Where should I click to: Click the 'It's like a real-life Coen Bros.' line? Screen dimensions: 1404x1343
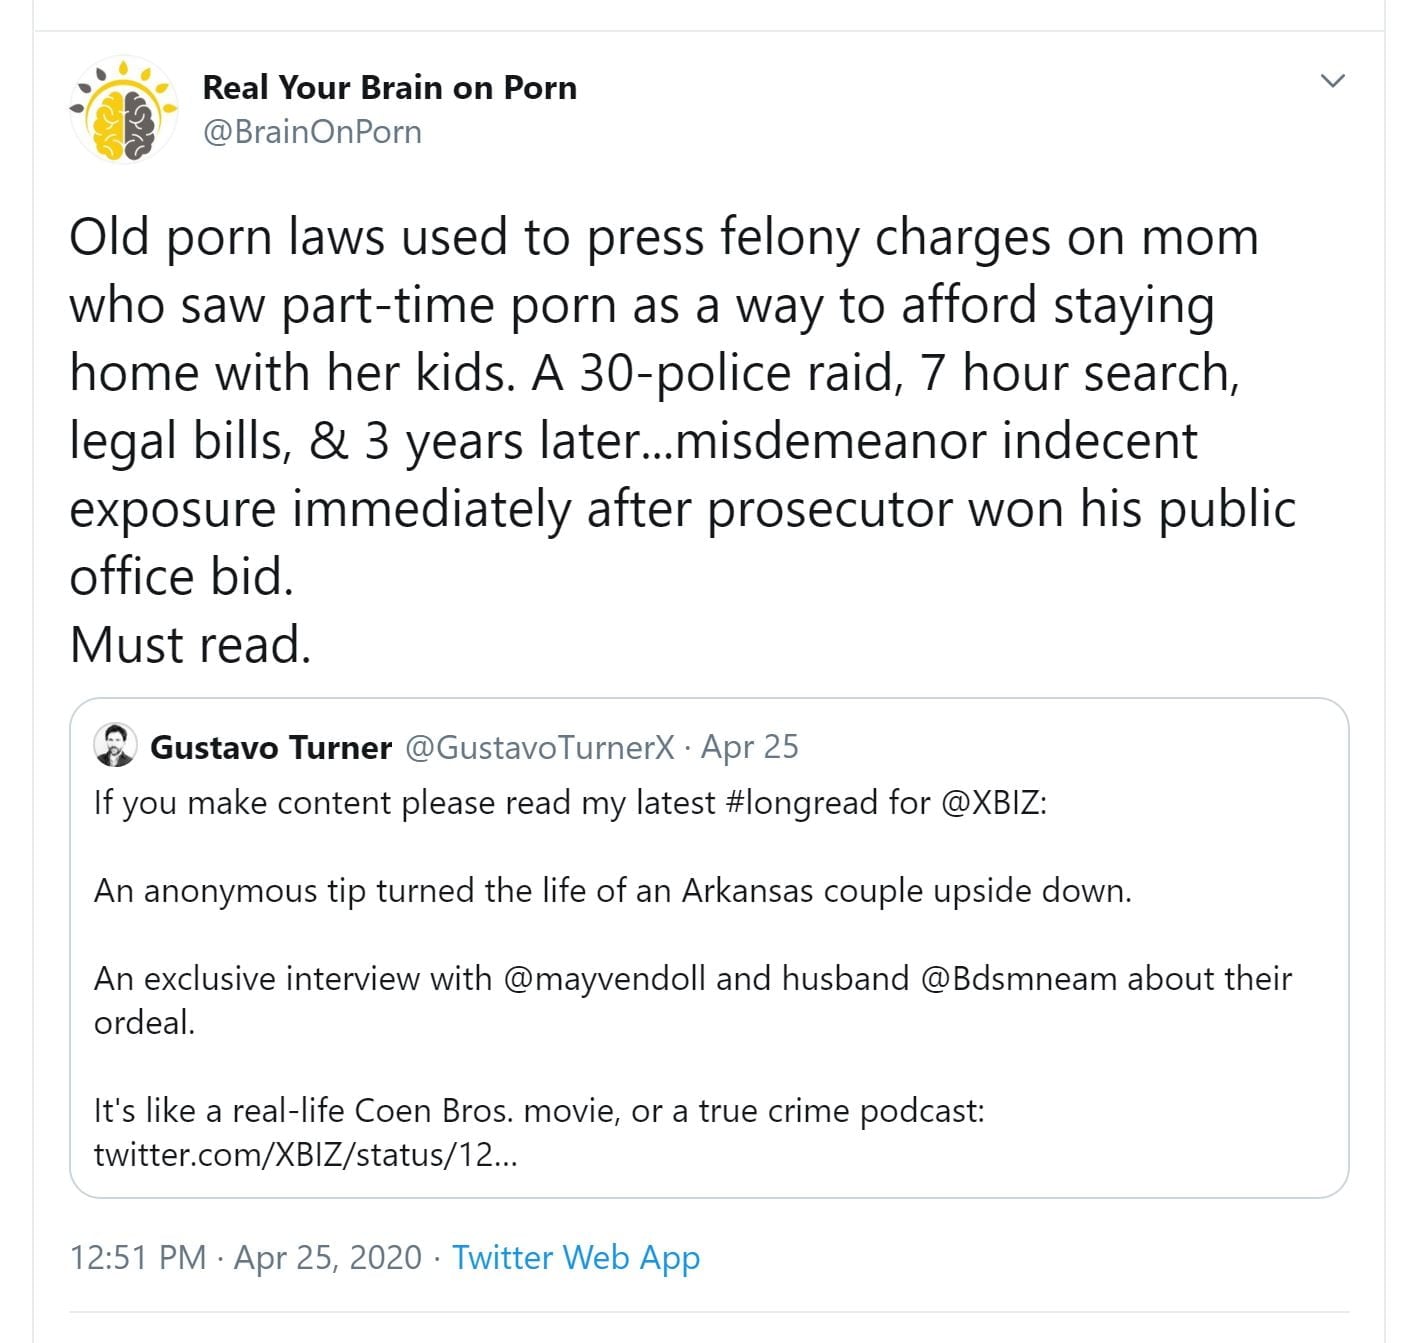(538, 1110)
